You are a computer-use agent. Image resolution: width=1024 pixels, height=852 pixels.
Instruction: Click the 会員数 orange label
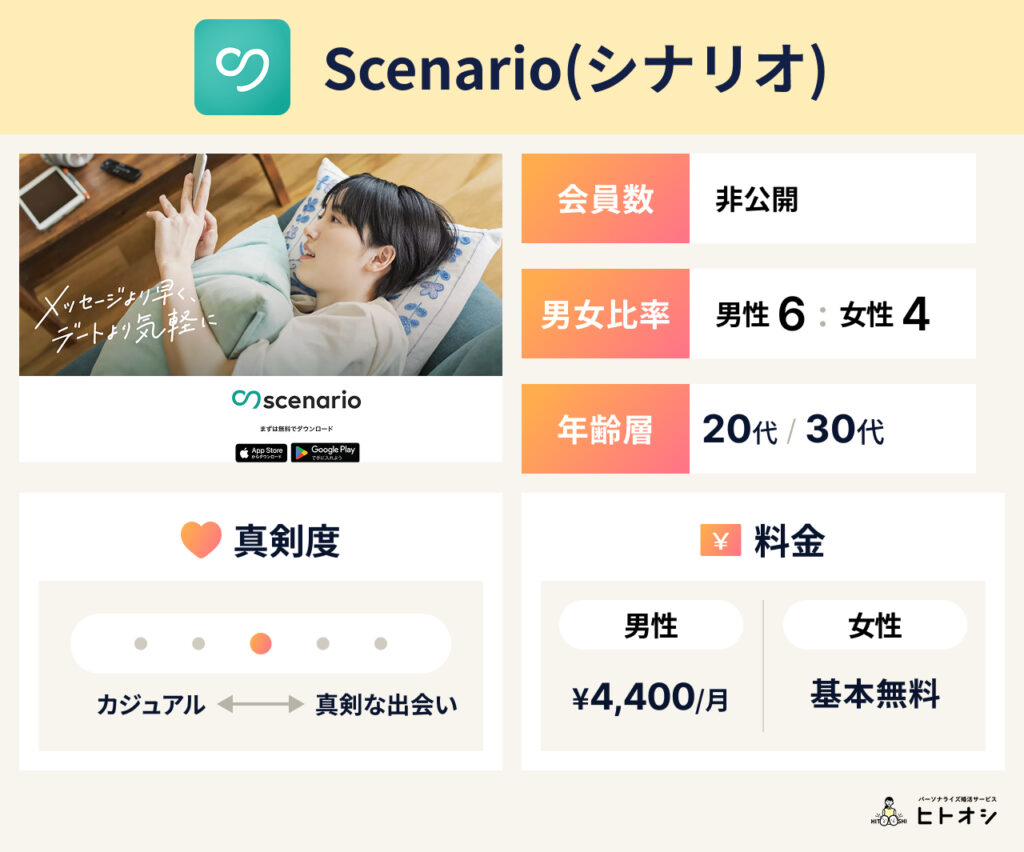pyautogui.click(x=605, y=198)
